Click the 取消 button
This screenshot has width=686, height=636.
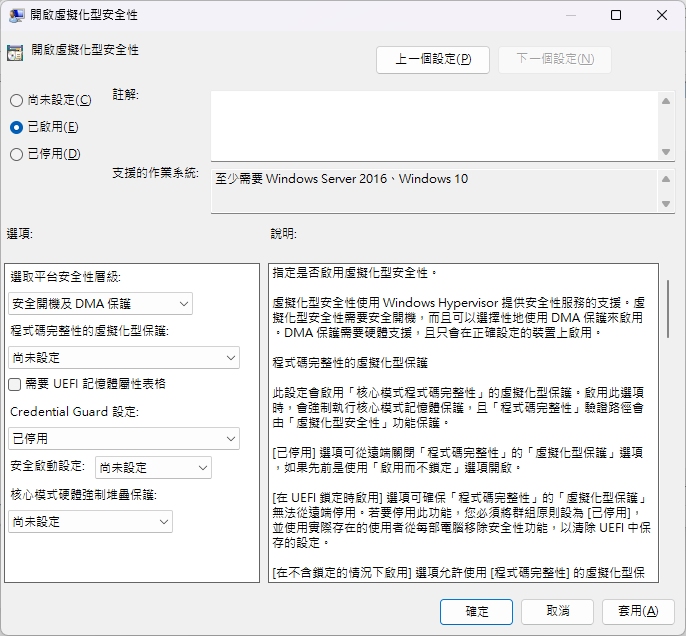tap(557, 612)
